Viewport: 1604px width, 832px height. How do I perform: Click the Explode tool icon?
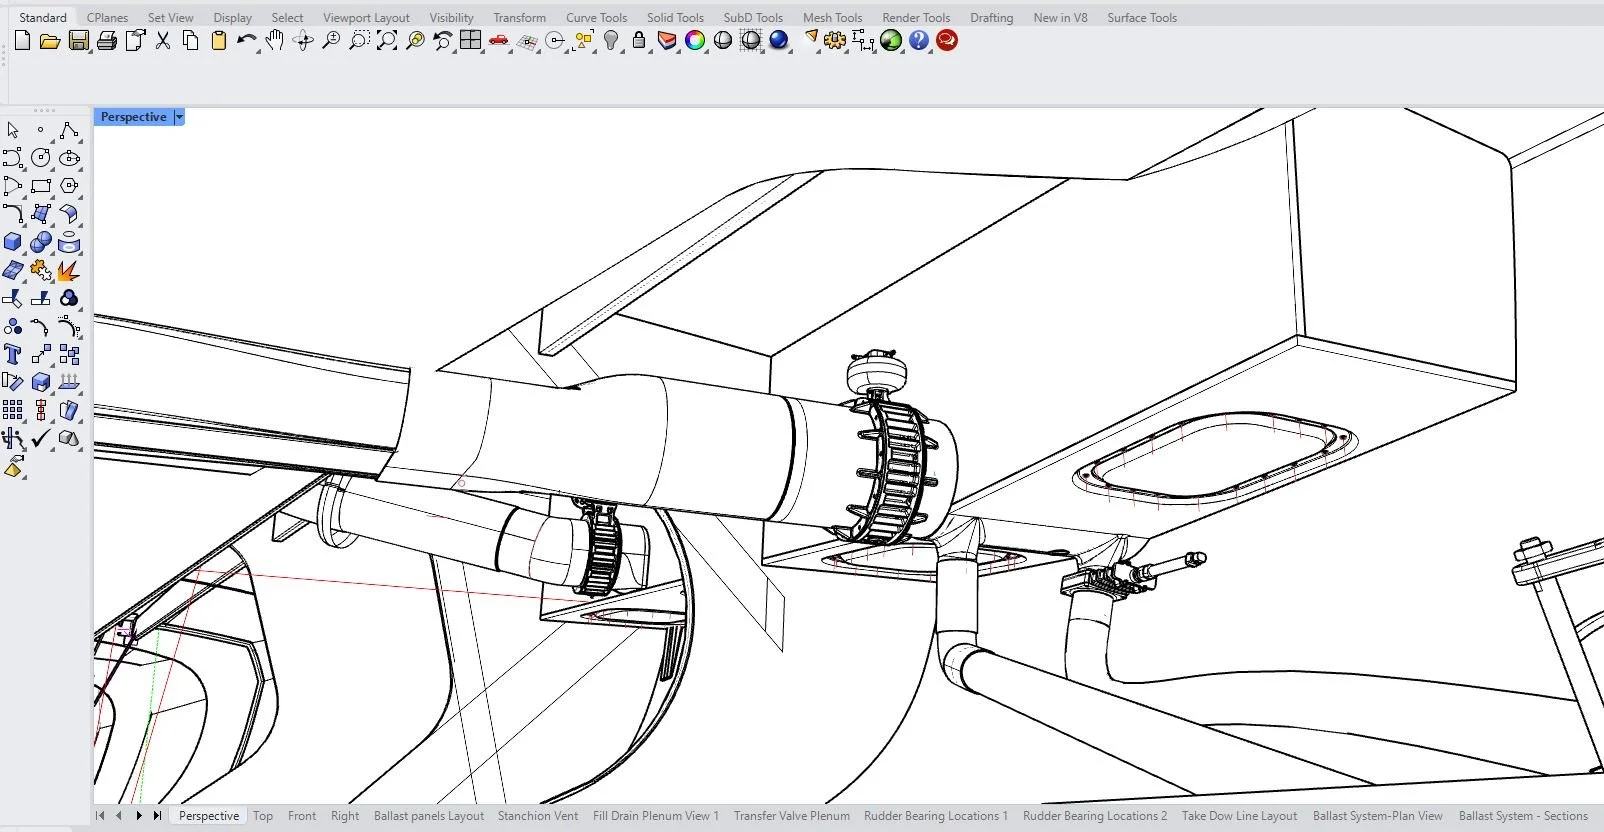[x=69, y=271]
